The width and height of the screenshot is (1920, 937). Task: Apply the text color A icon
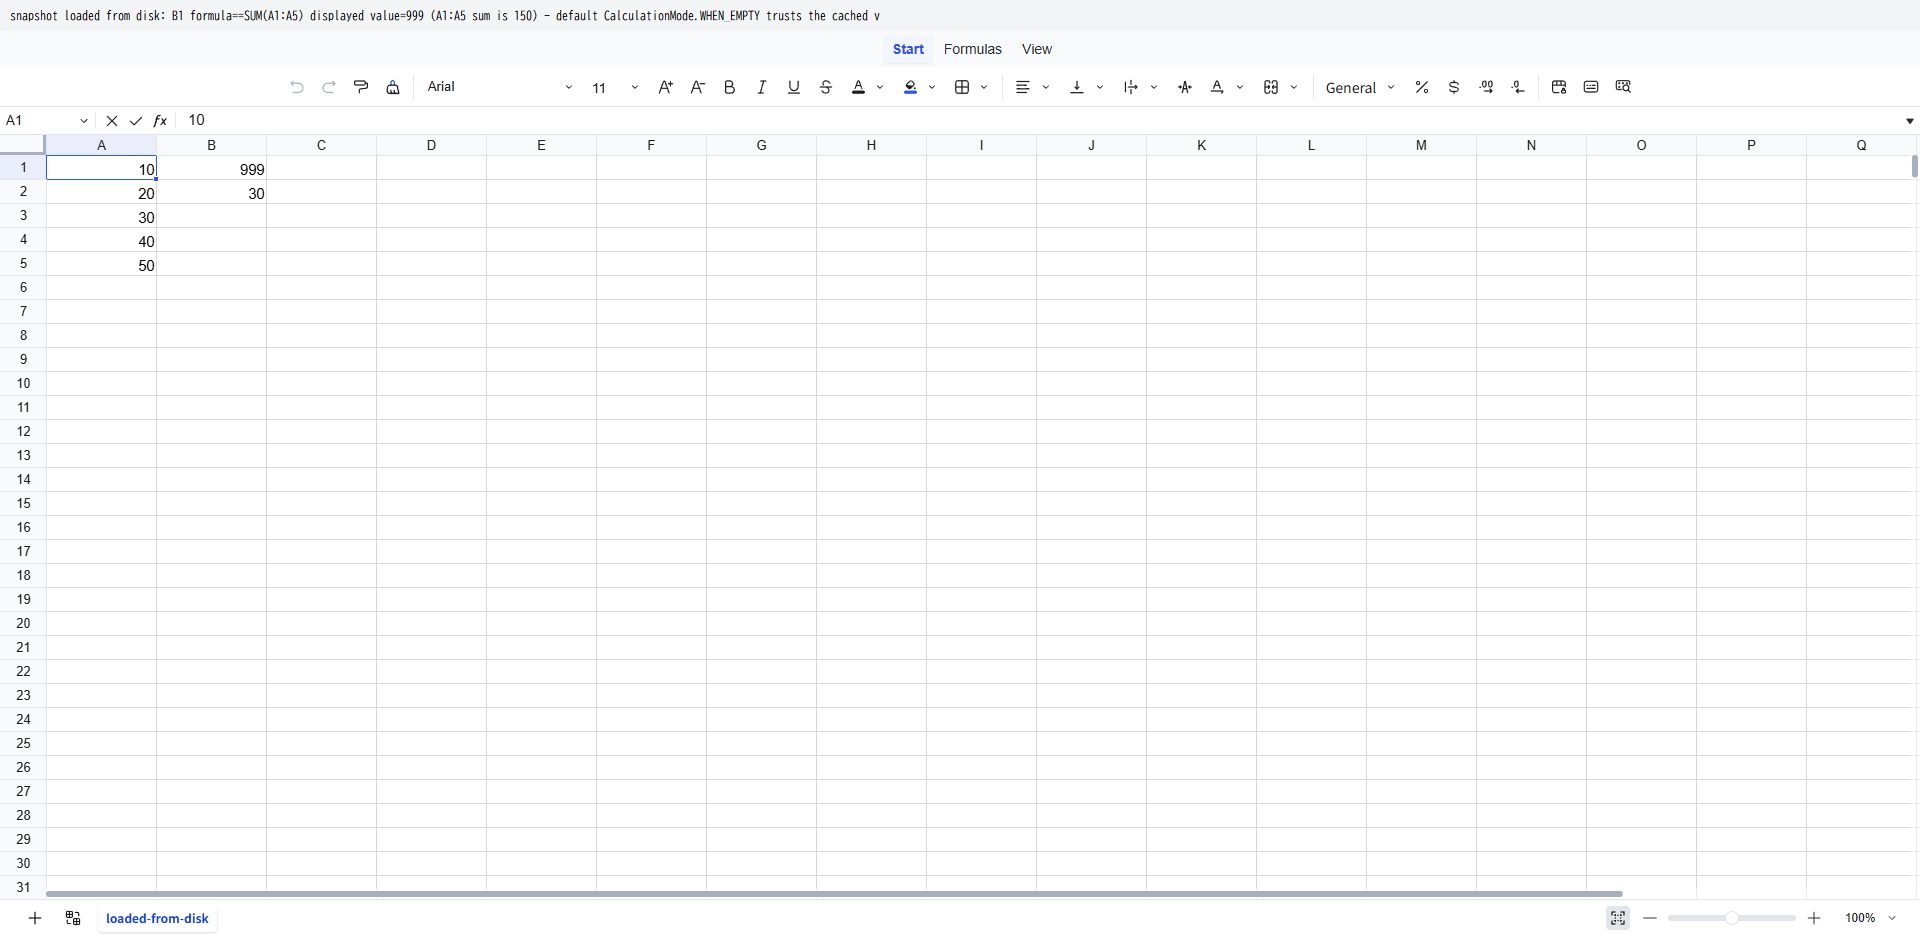tap(858, 87)
